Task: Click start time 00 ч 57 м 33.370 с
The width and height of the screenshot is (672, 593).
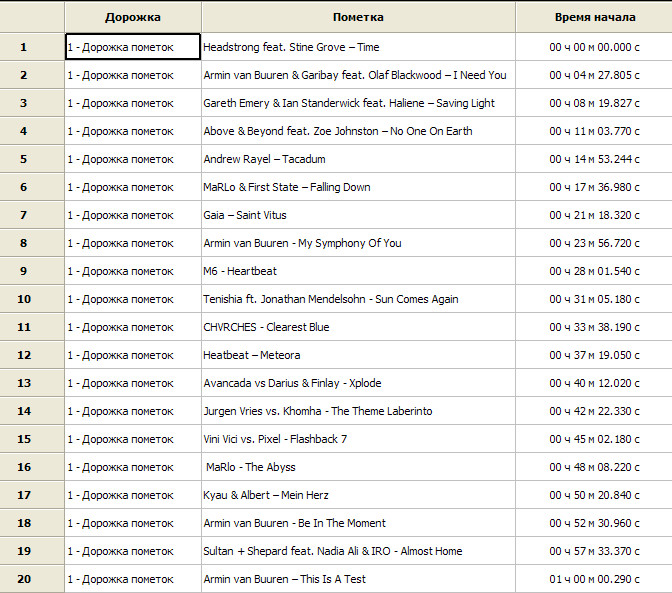Action: coord(594,551)
